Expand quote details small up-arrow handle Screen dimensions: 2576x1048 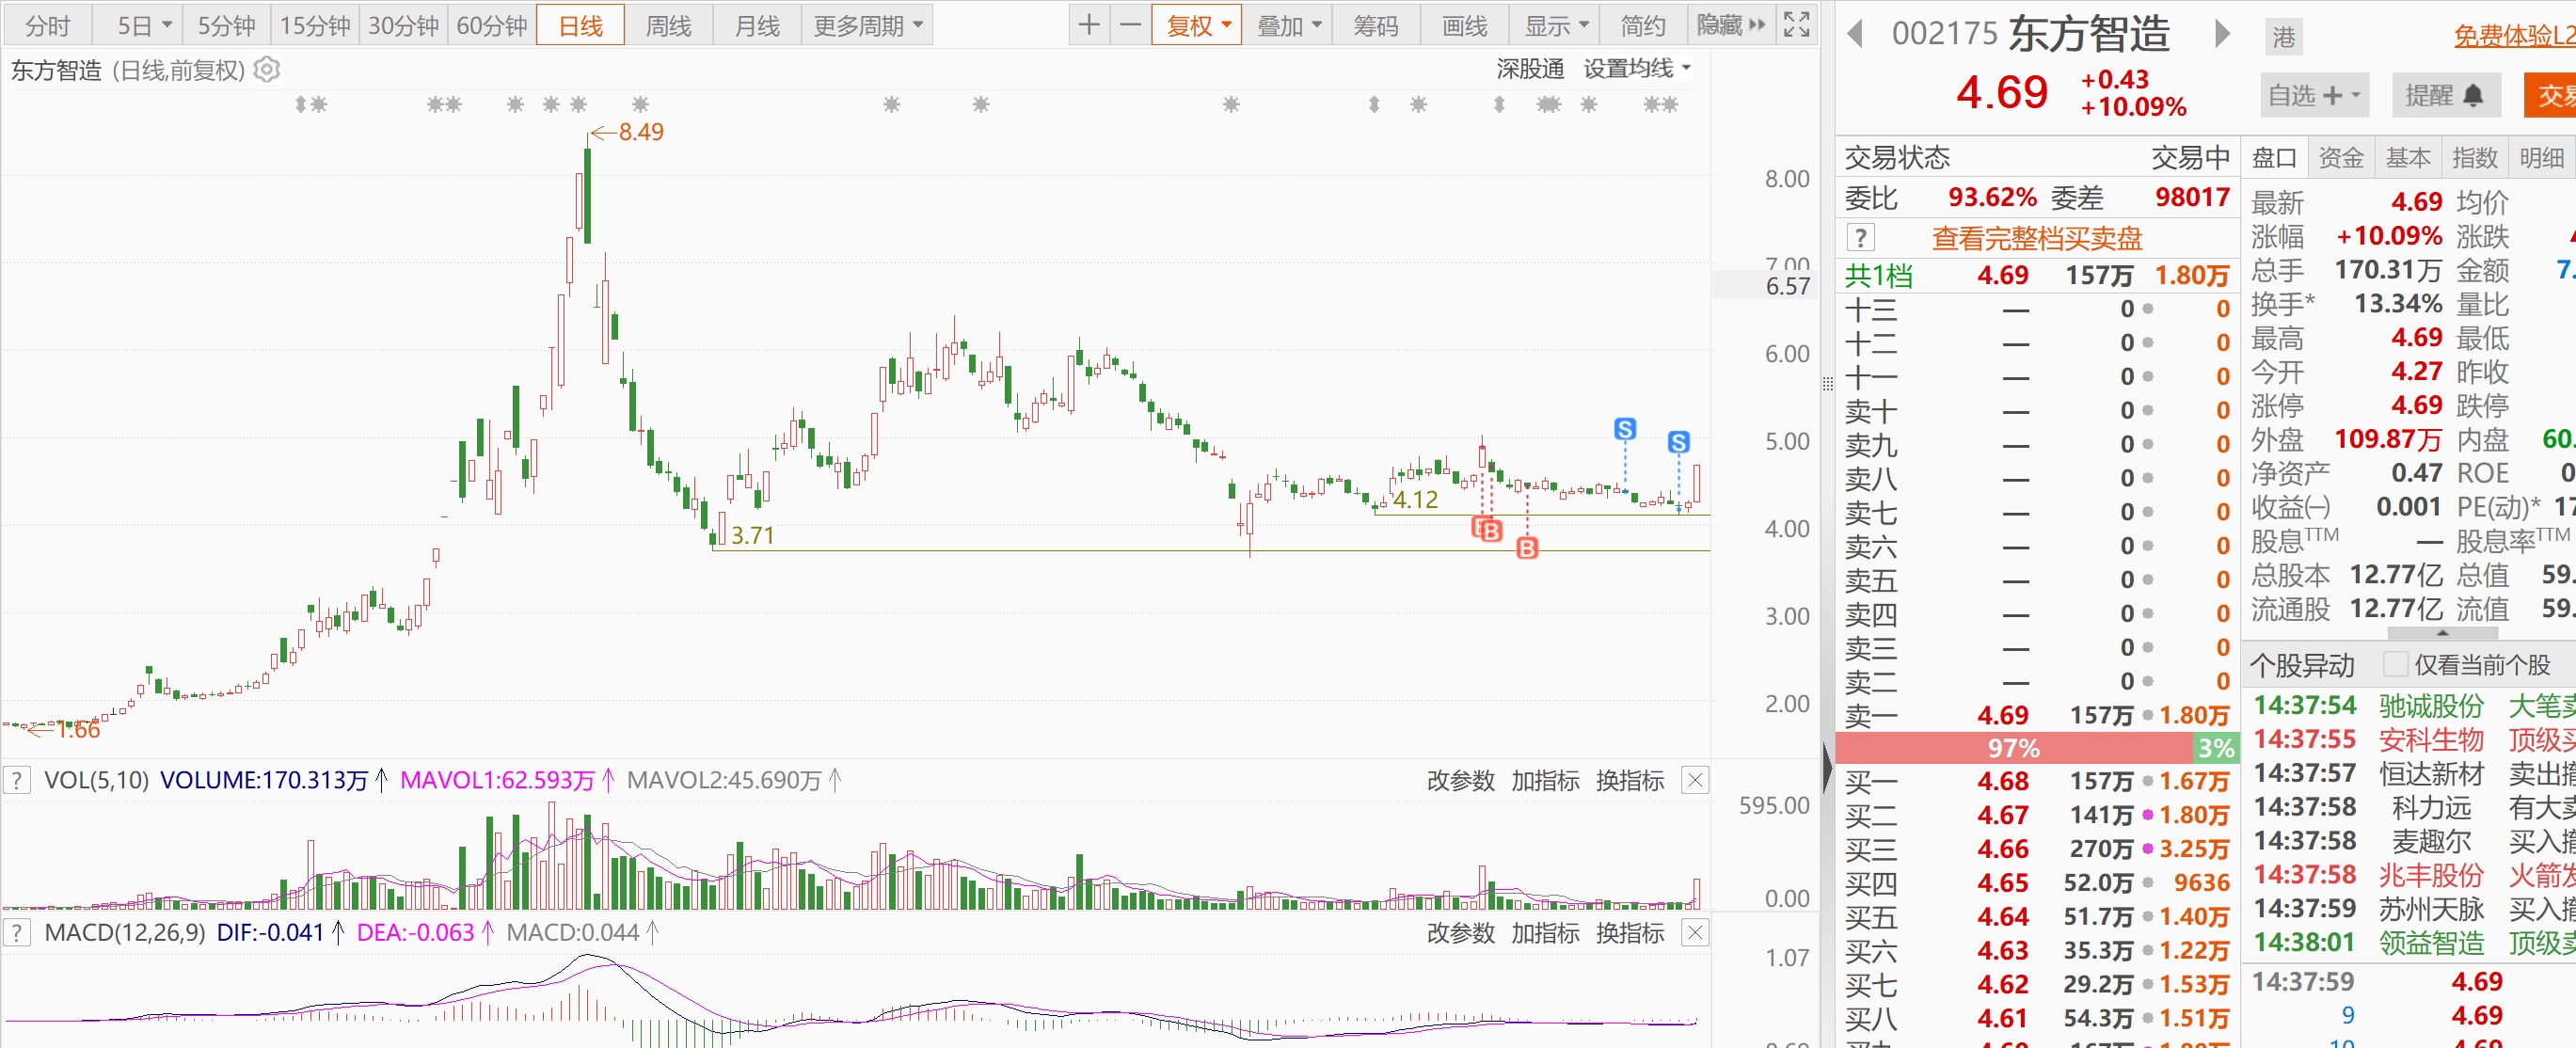point(2443,633)
